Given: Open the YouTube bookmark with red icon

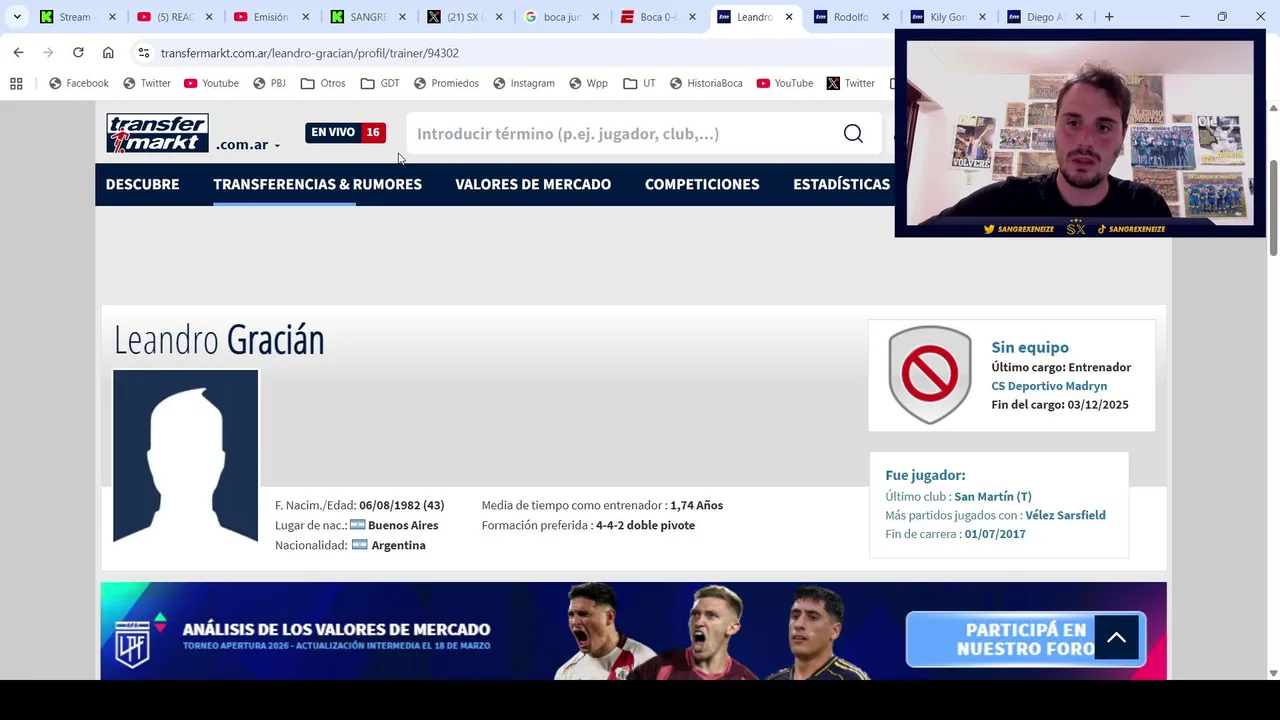Looking at the screenshot, I should (785, 83).
